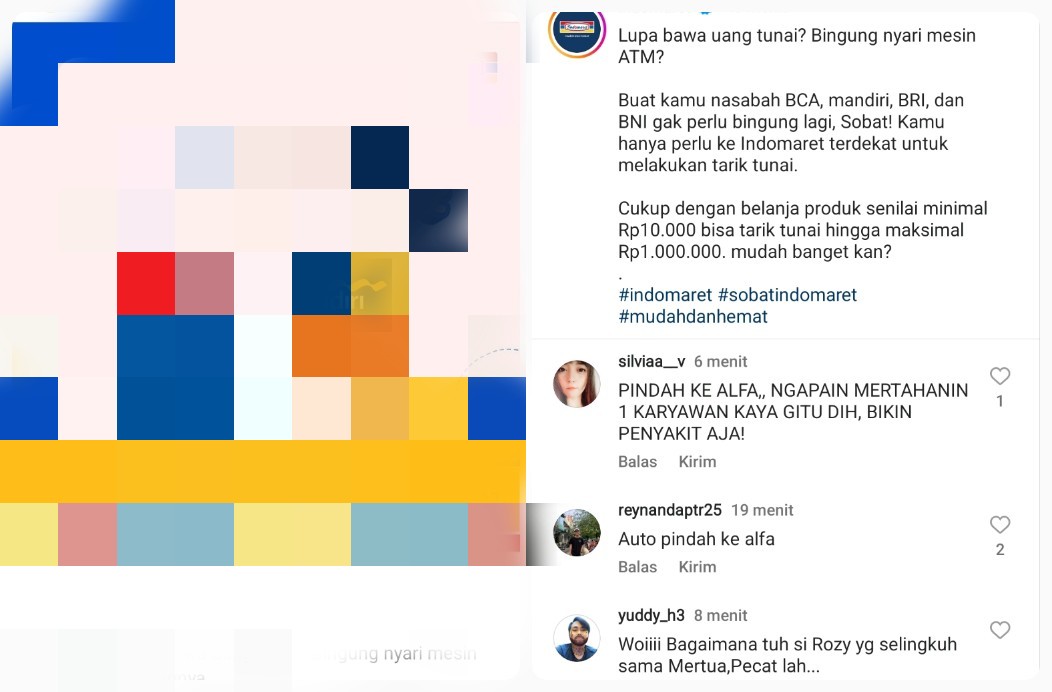Open the reynandaptr25 username link

coord(670,510)
